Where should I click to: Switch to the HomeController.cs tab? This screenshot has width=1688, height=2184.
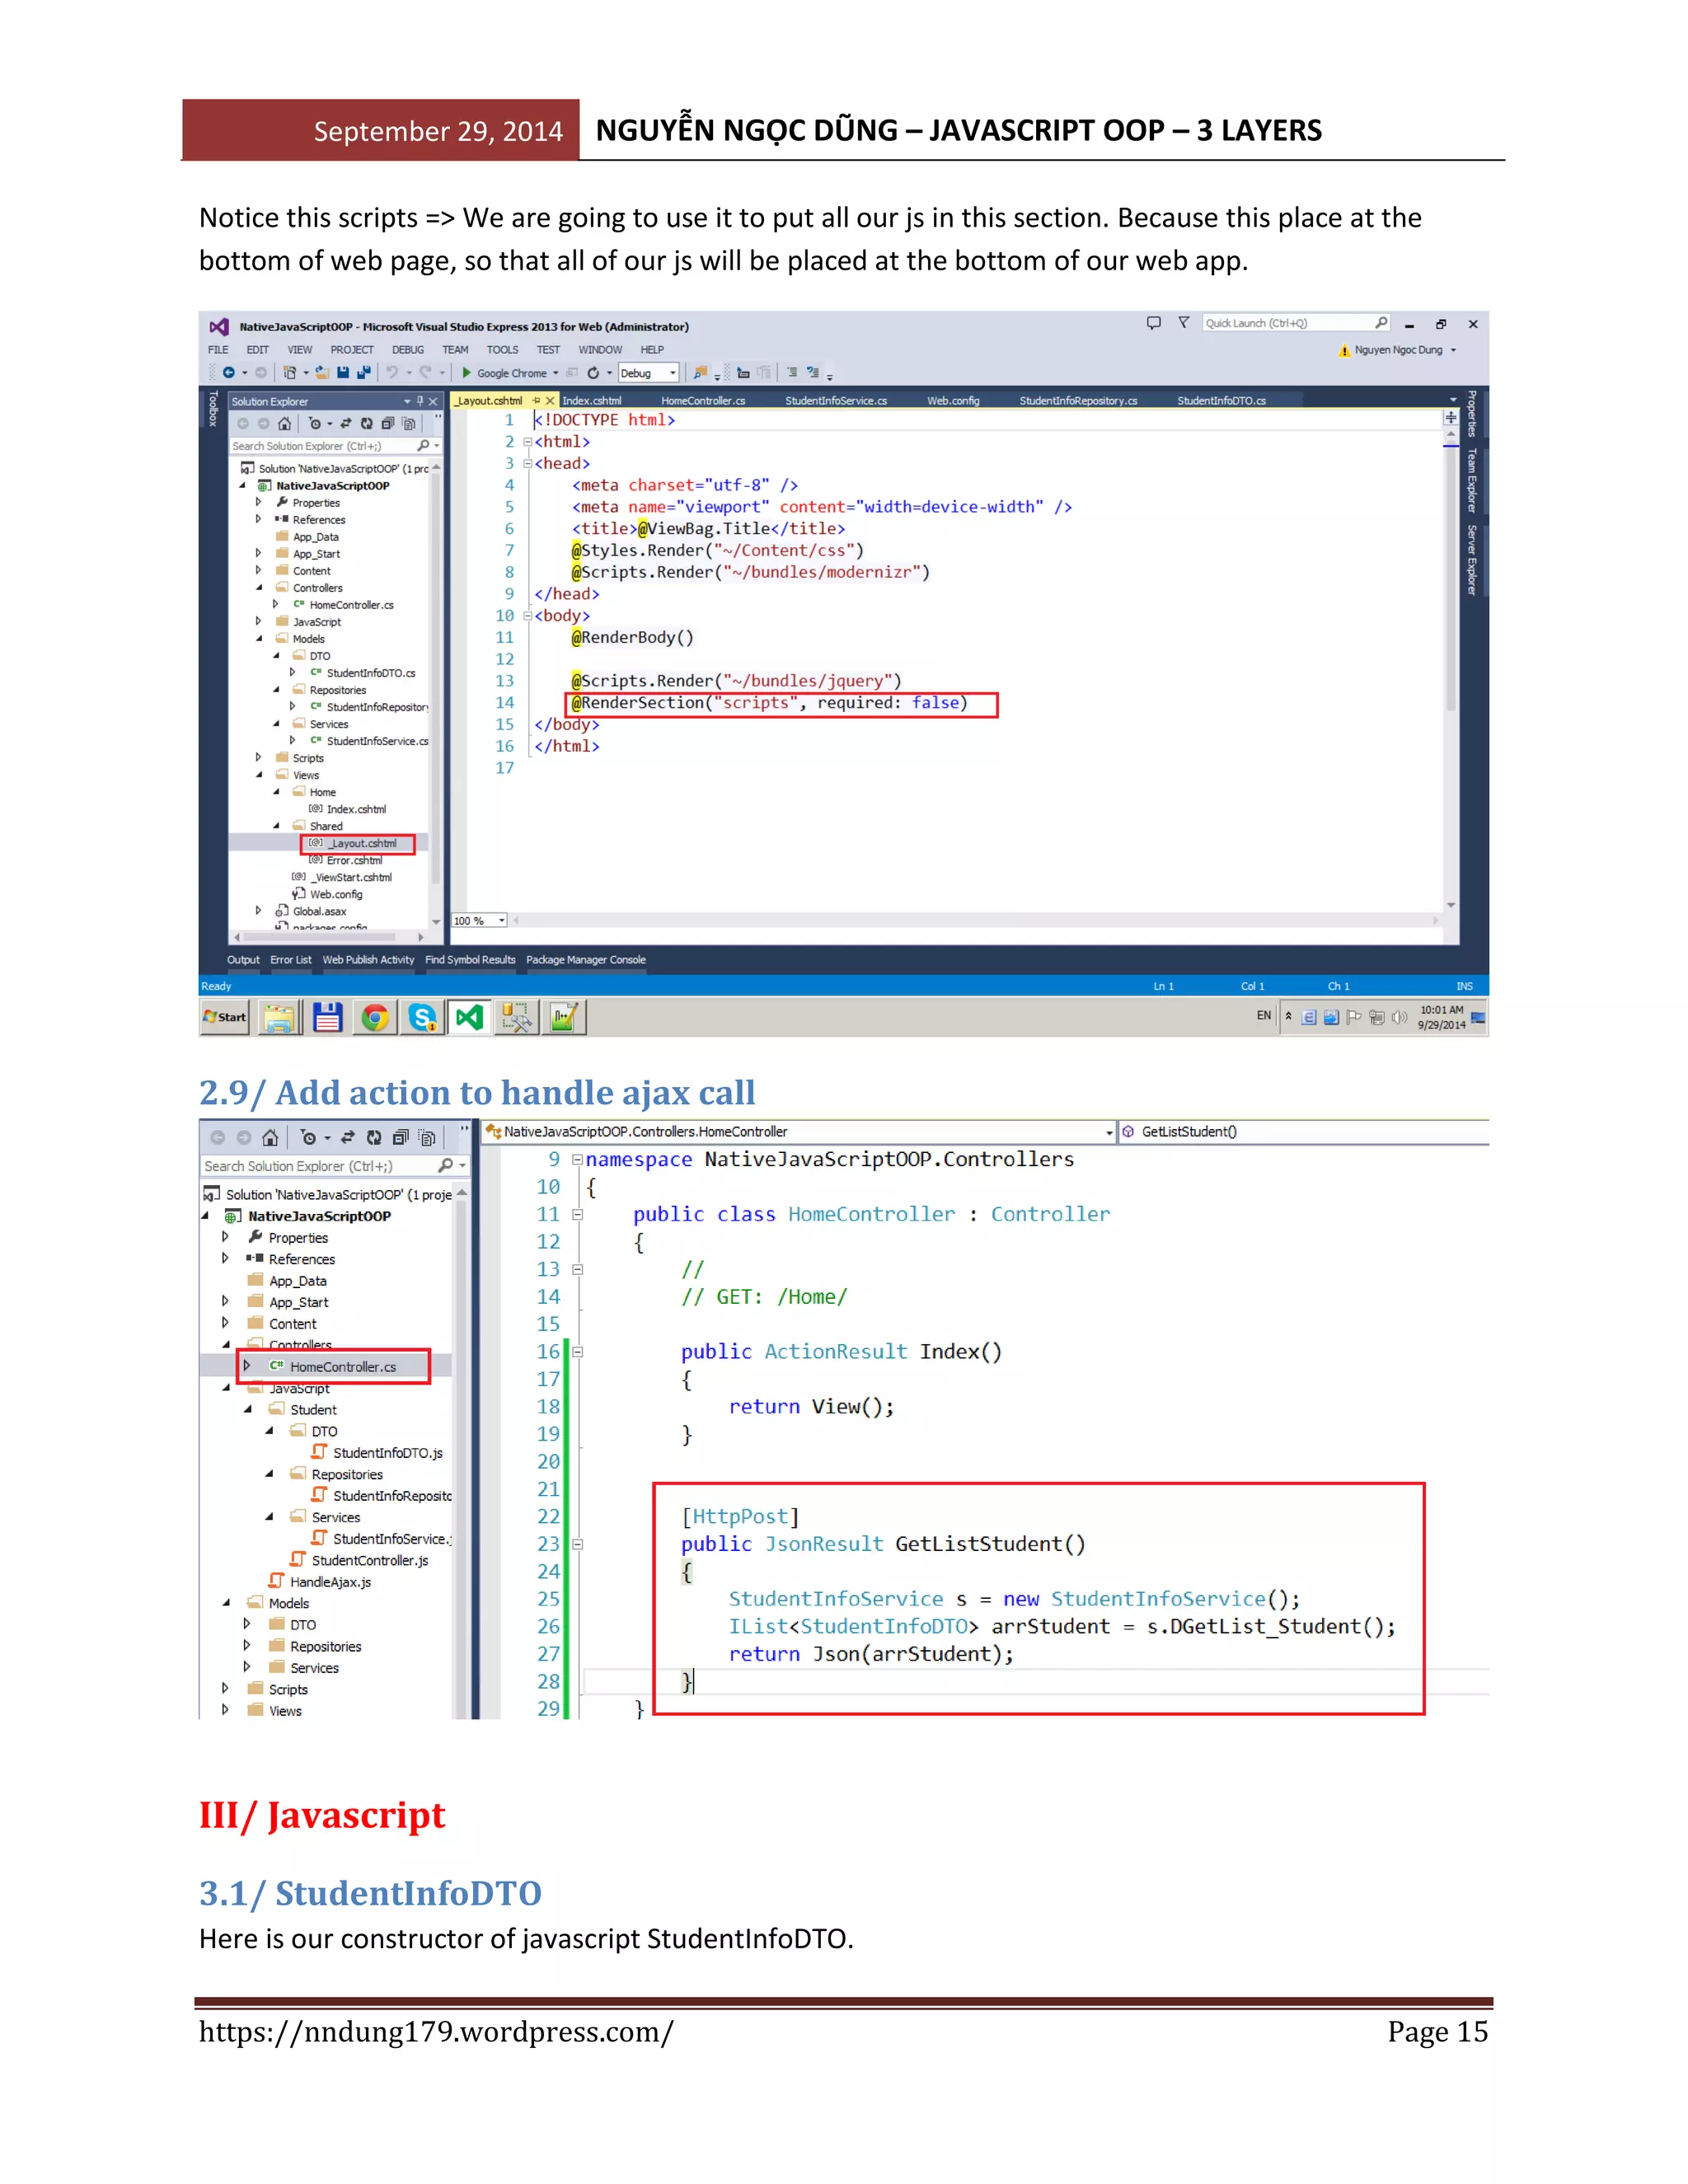coord(702,401)
